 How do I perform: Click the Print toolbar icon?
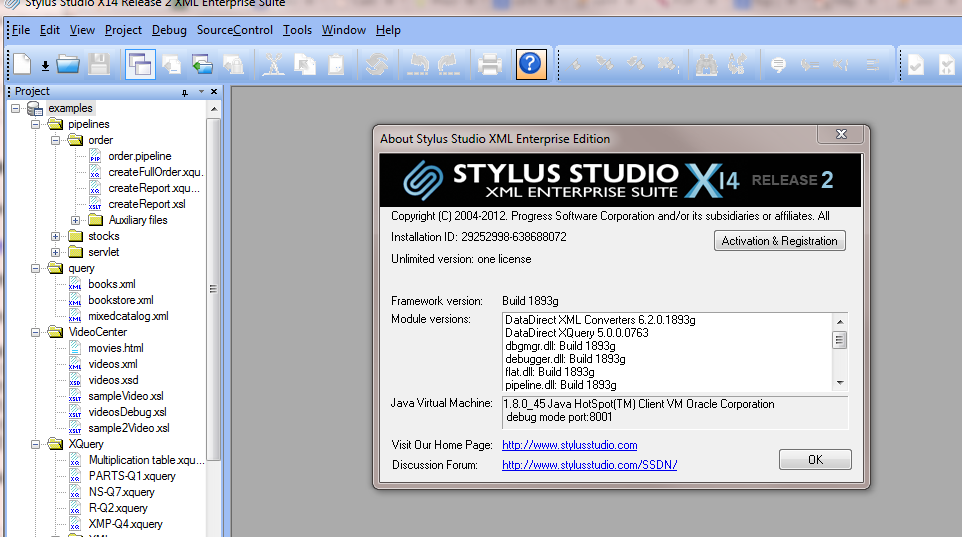[490, 64]
